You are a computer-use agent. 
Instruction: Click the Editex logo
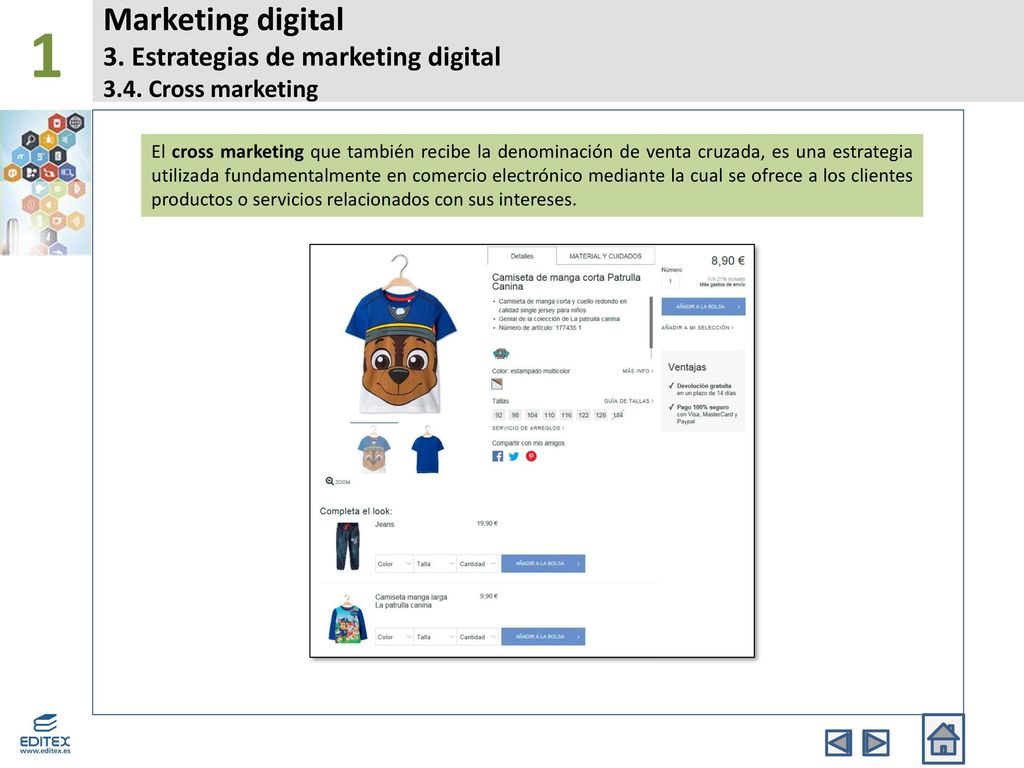pos(44,733)
